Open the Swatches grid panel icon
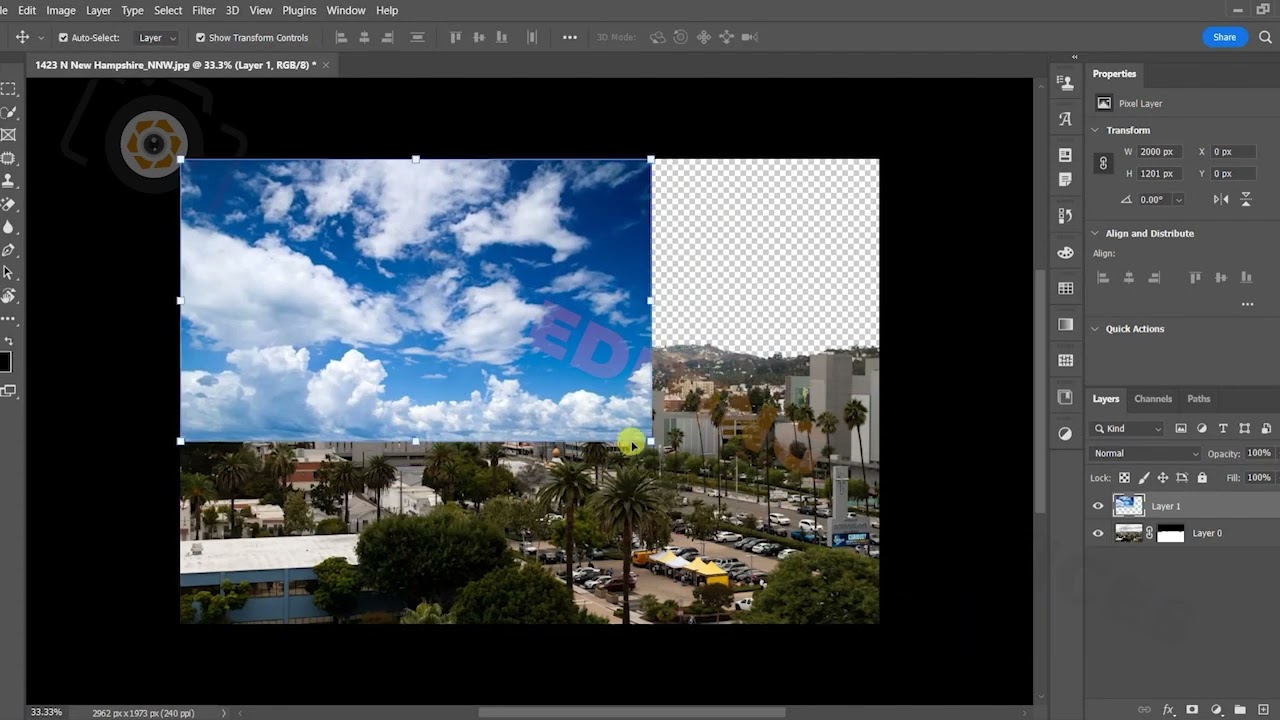Viewport: 1280px width, 720px height. pos(1065,289)
